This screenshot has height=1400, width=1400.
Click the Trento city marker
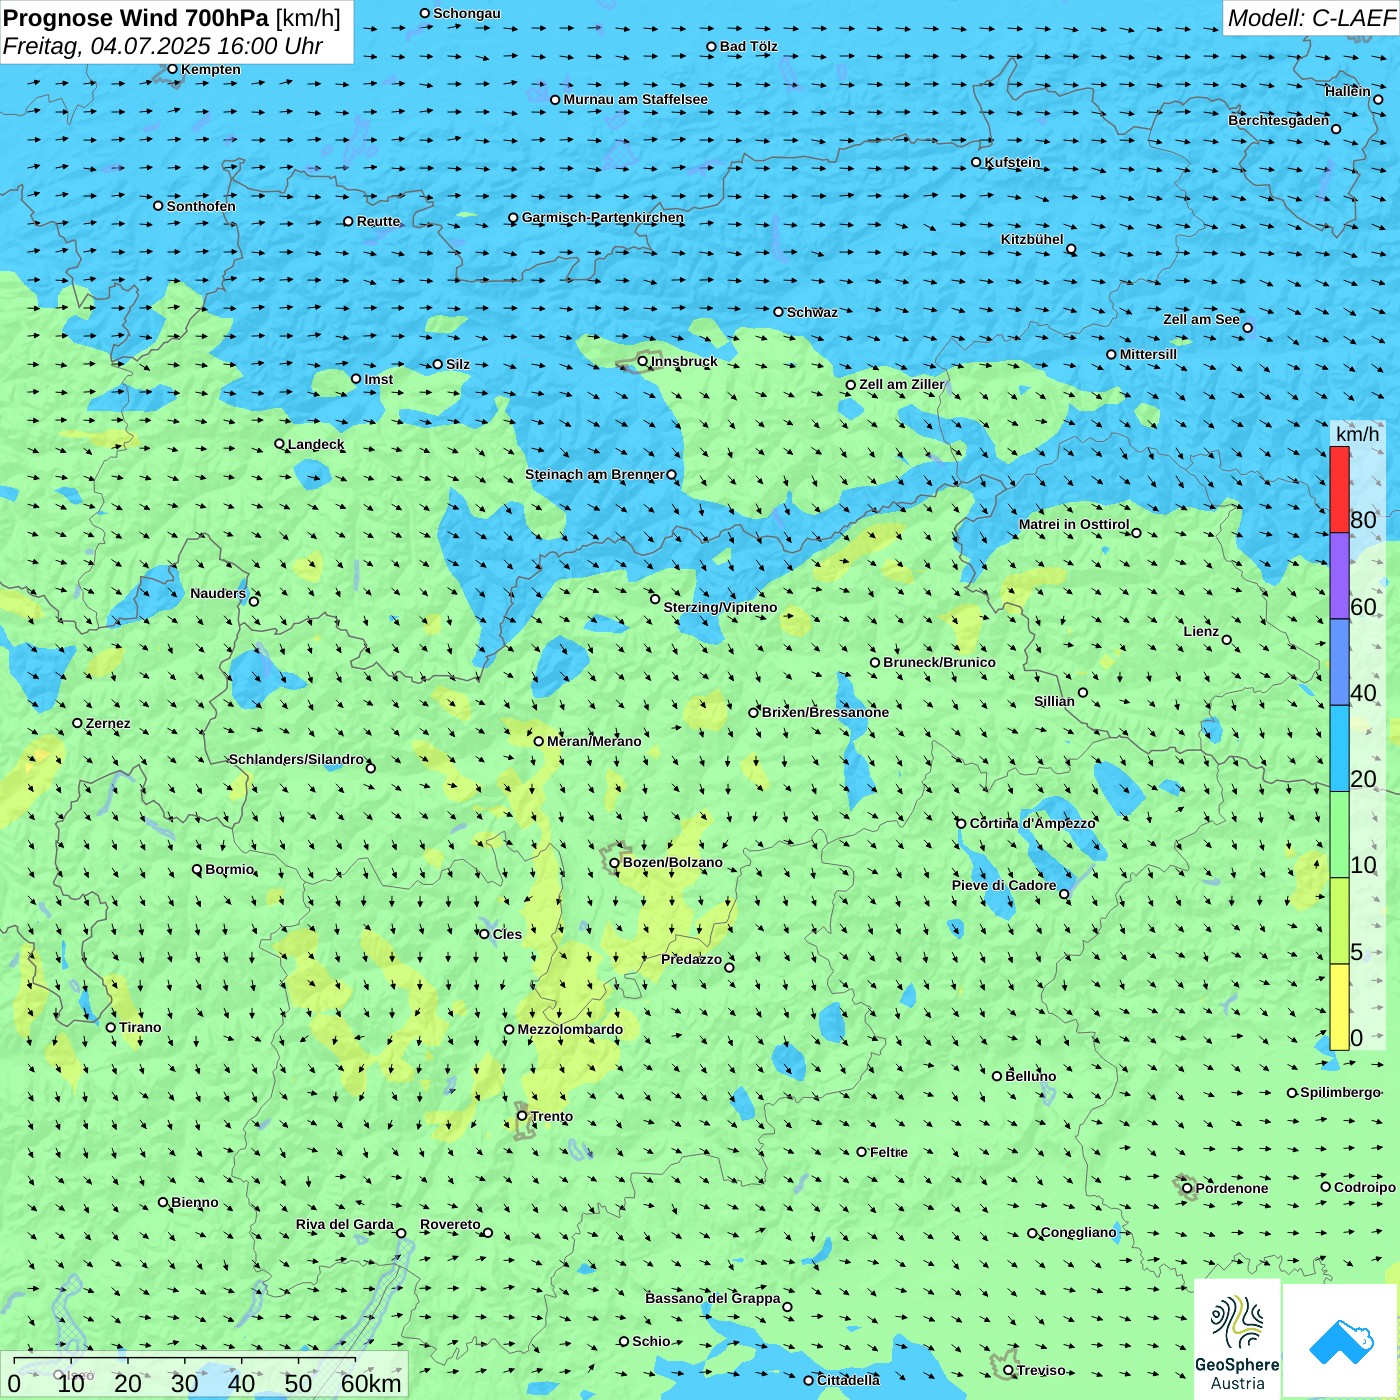coord(521,1116)
